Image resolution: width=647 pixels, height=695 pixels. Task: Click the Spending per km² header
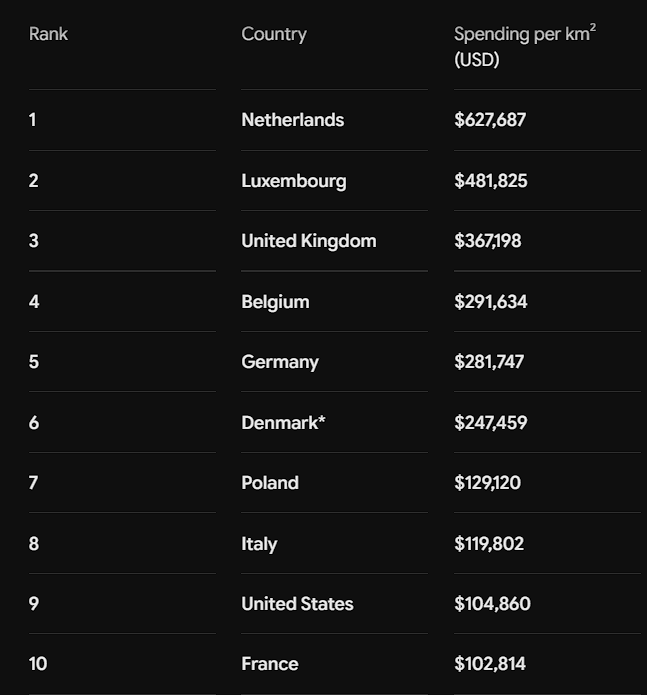[x=525, y=46]
